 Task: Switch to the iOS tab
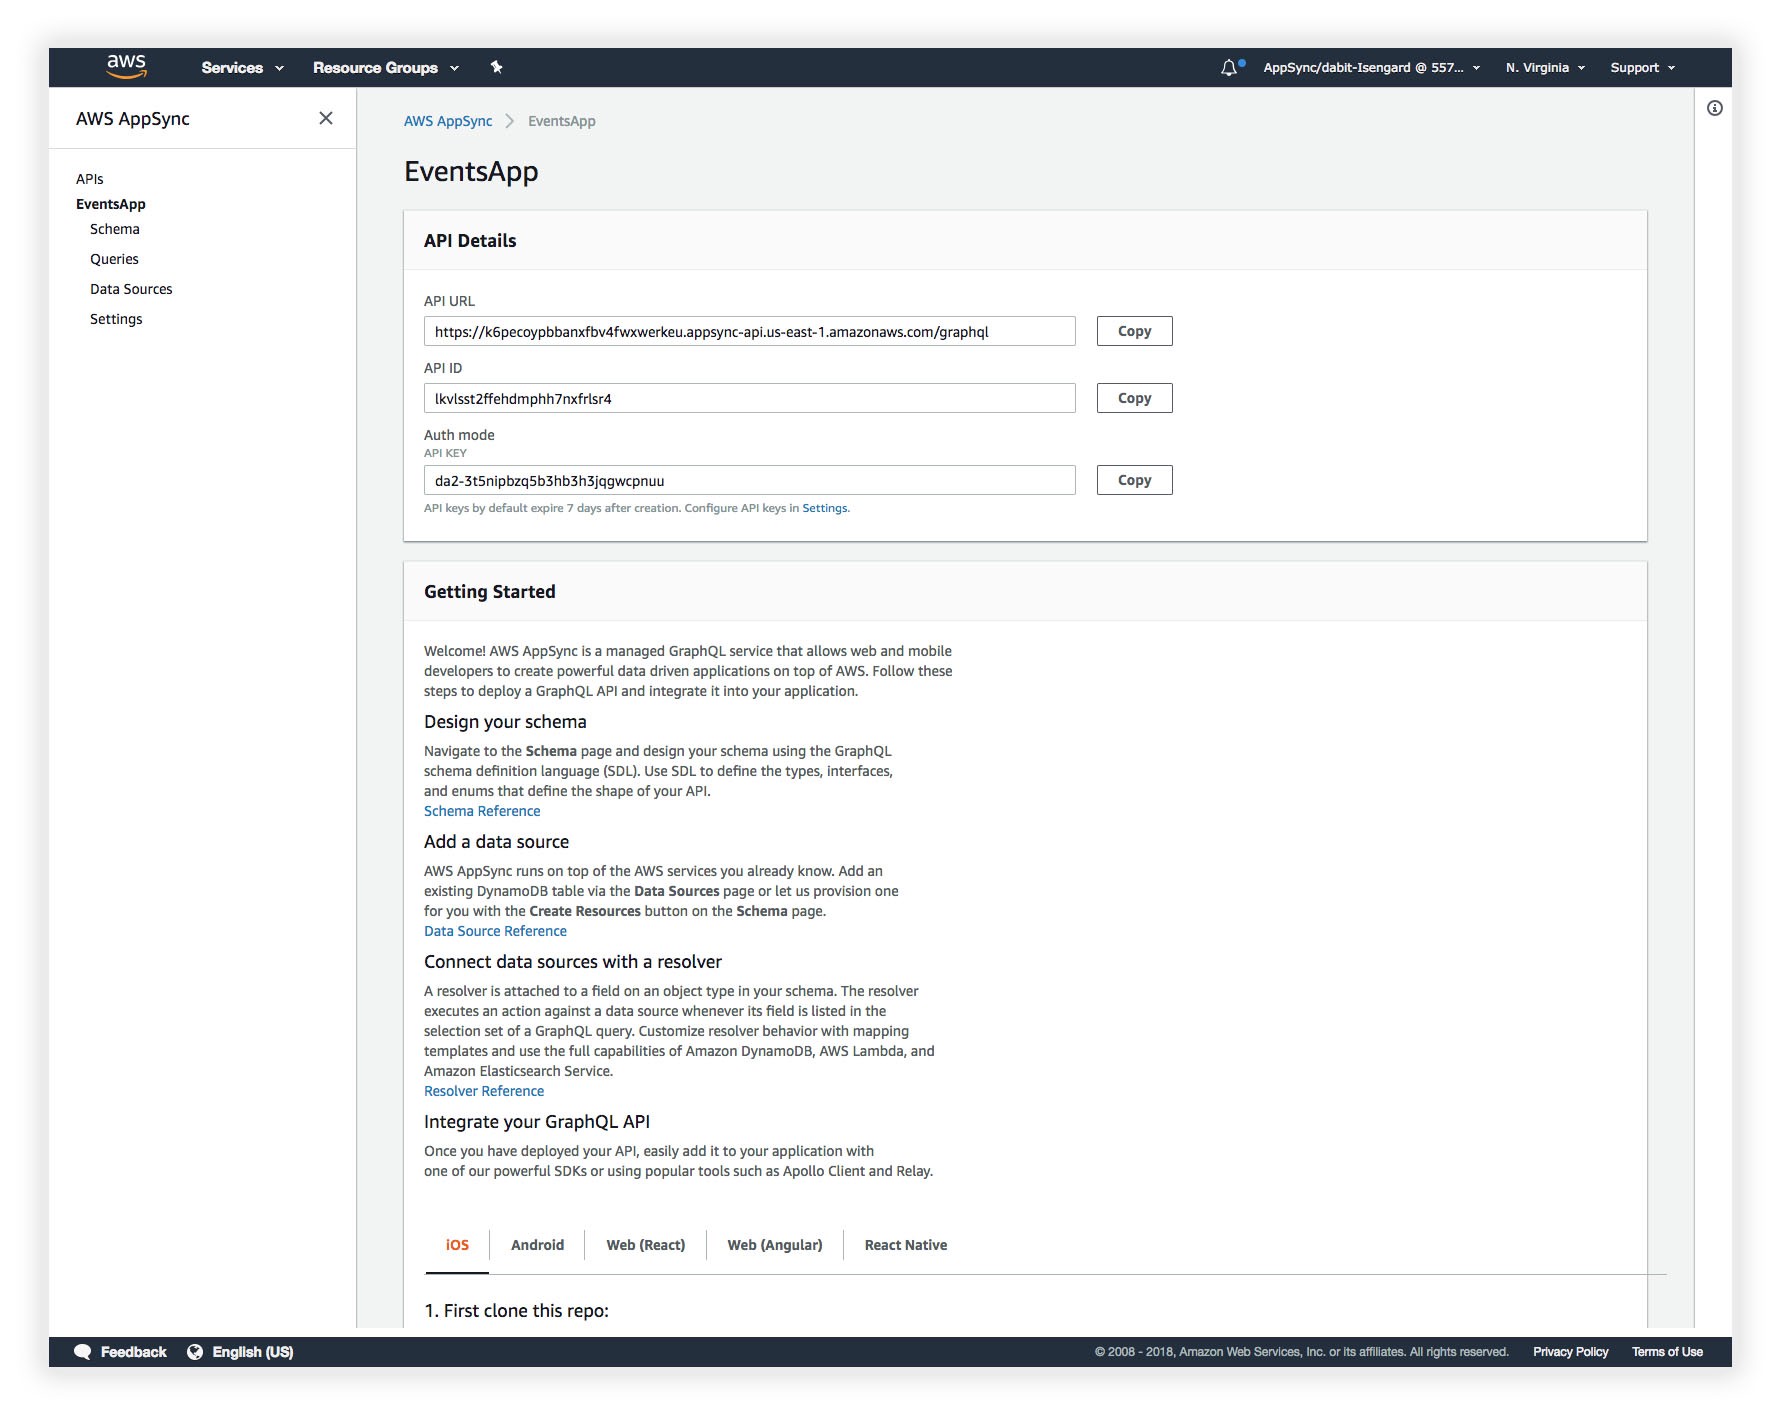[457, 1245]
